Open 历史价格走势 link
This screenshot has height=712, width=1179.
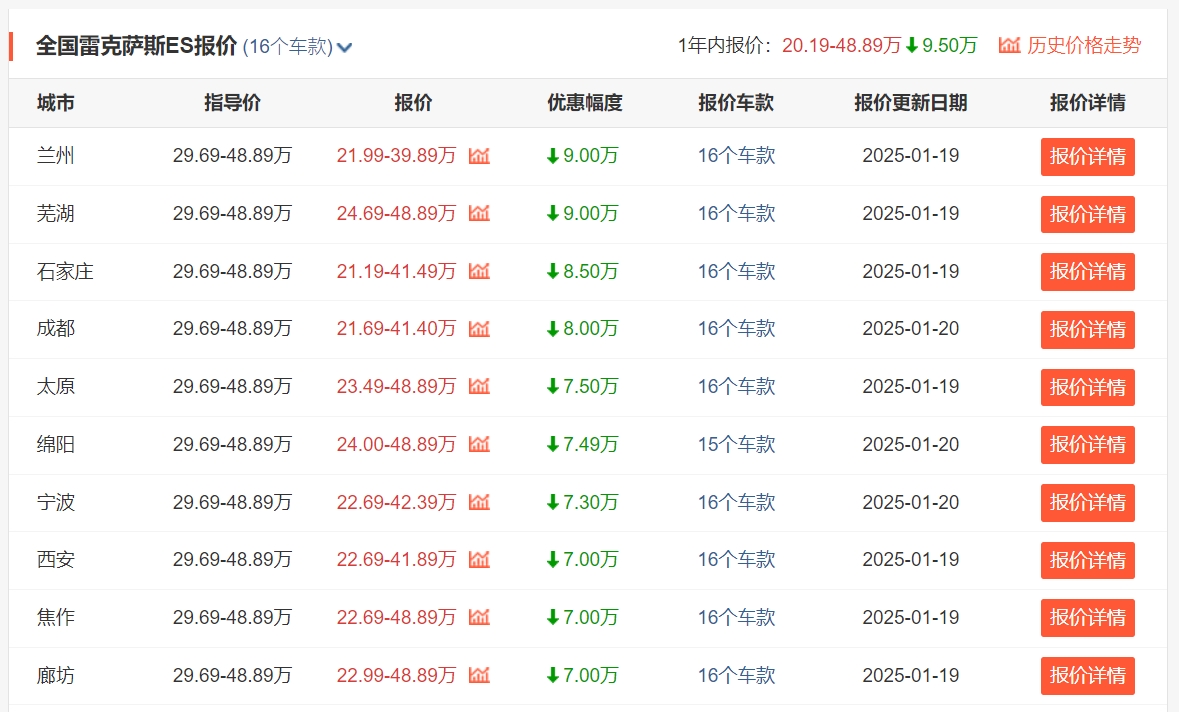click(x=1084, y=46)
